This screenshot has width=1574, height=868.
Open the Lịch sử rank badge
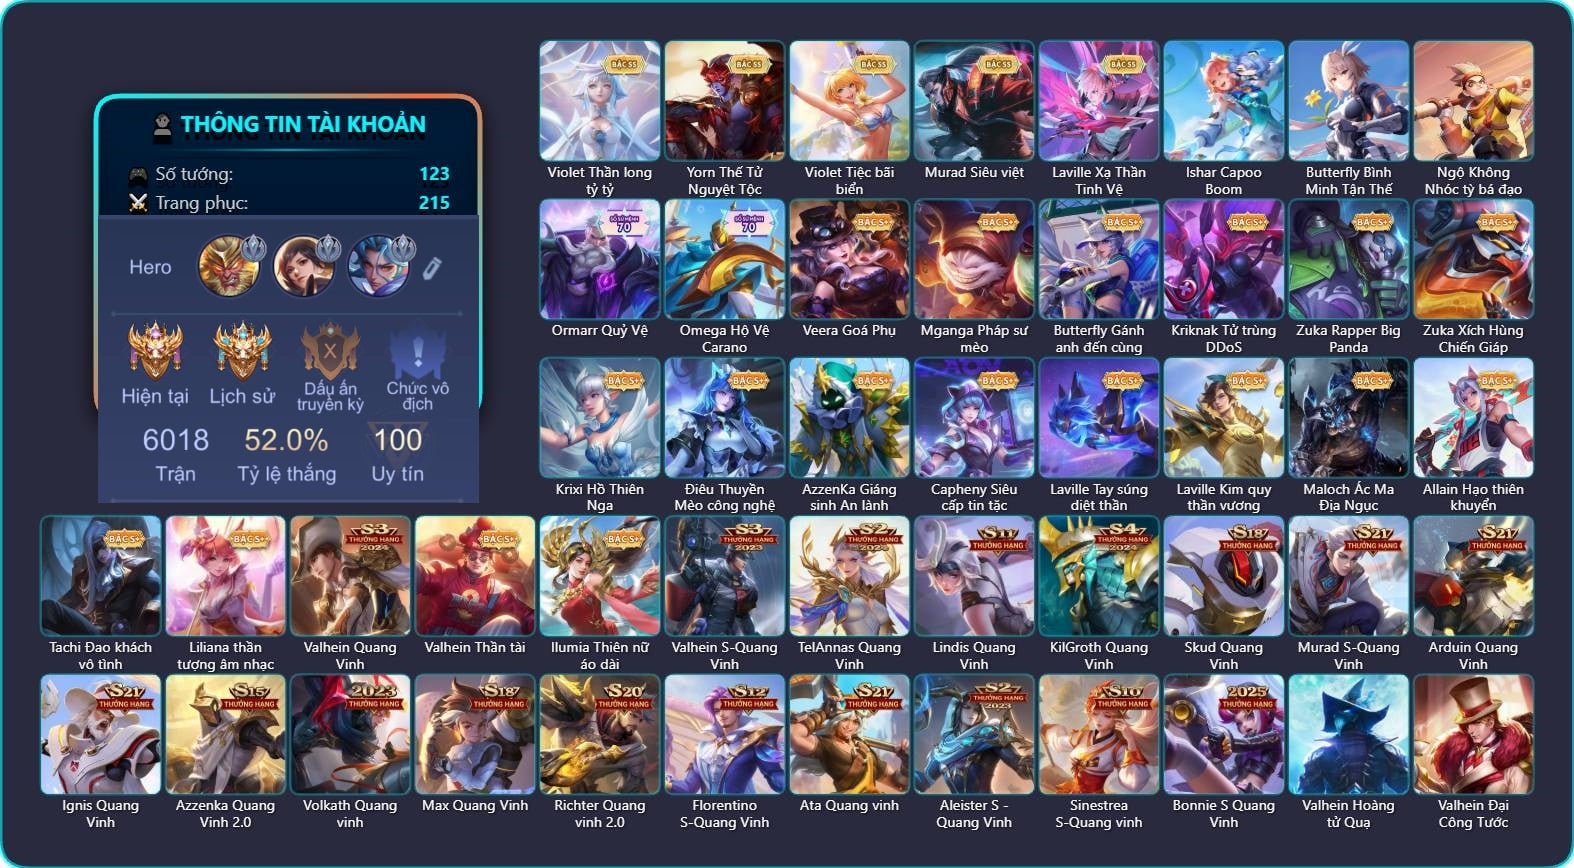pyautogui.click(x=242, y=351)
